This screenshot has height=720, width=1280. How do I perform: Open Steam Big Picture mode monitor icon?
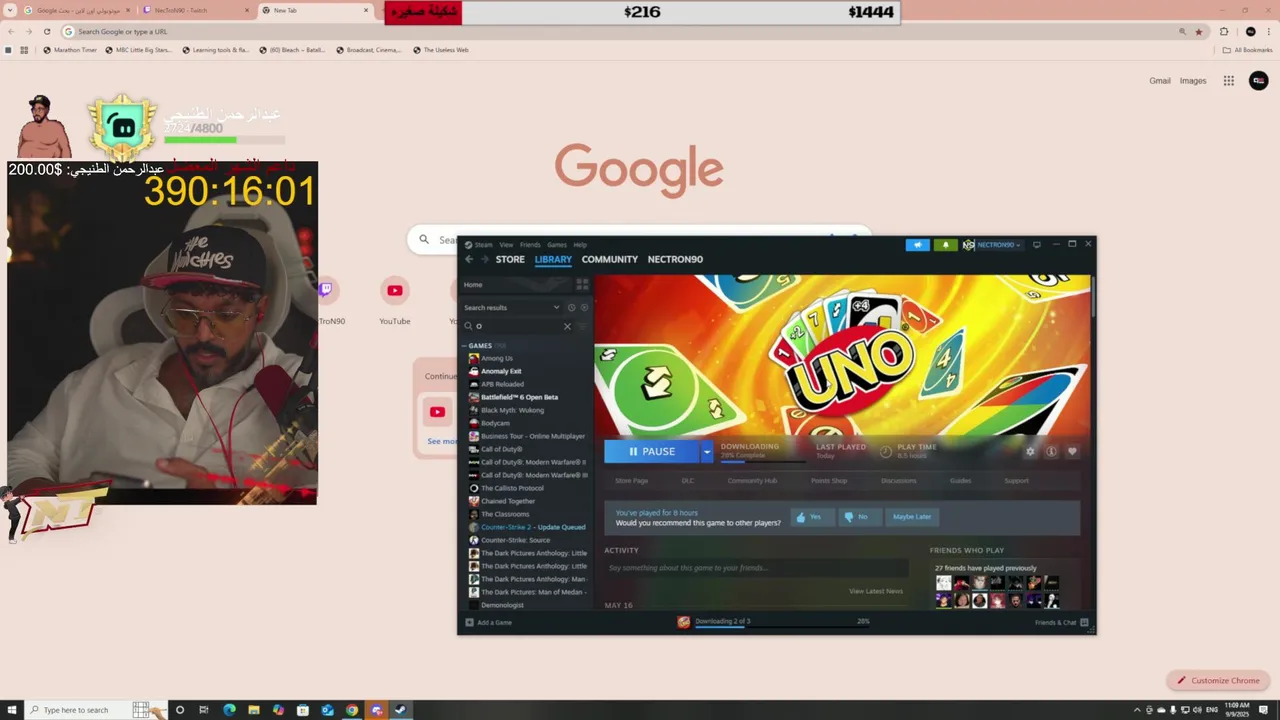1037,244
